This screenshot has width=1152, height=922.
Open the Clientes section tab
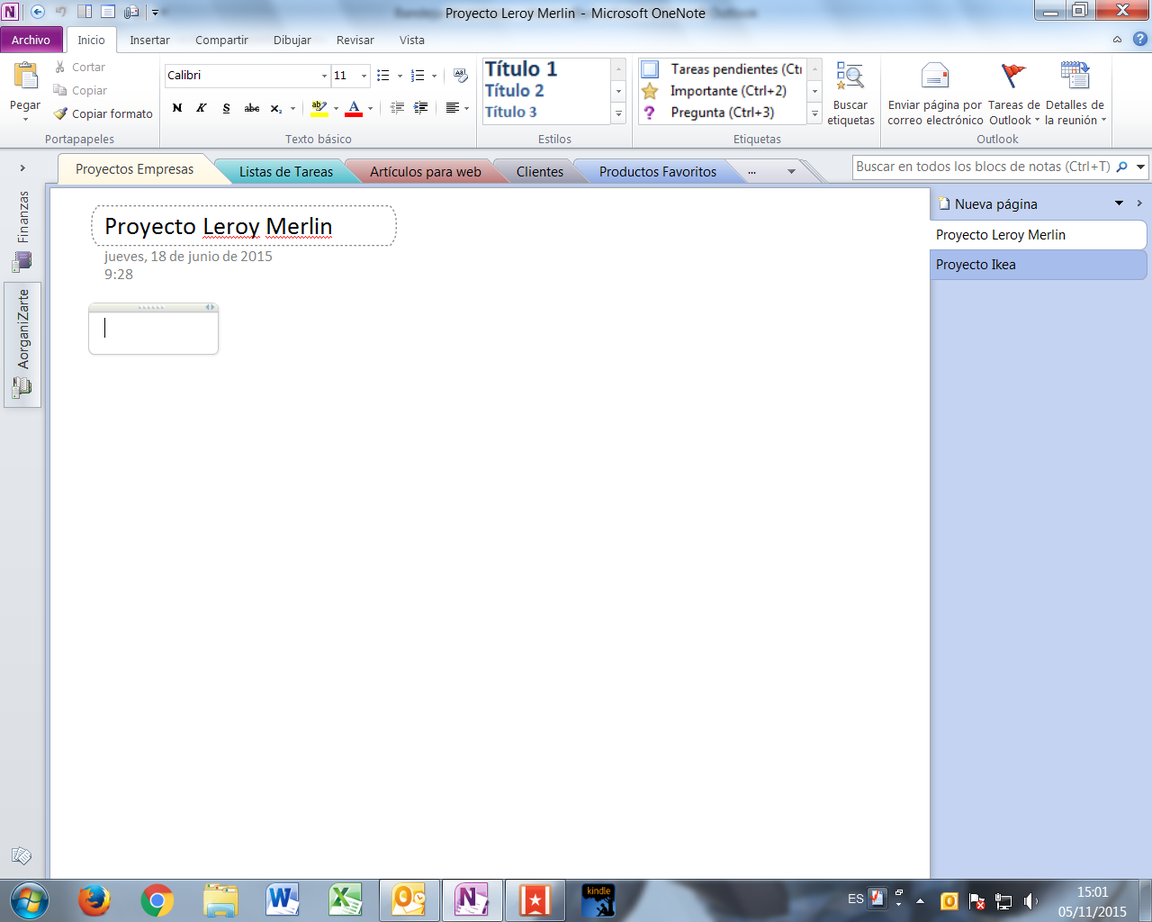pos(539,170)
